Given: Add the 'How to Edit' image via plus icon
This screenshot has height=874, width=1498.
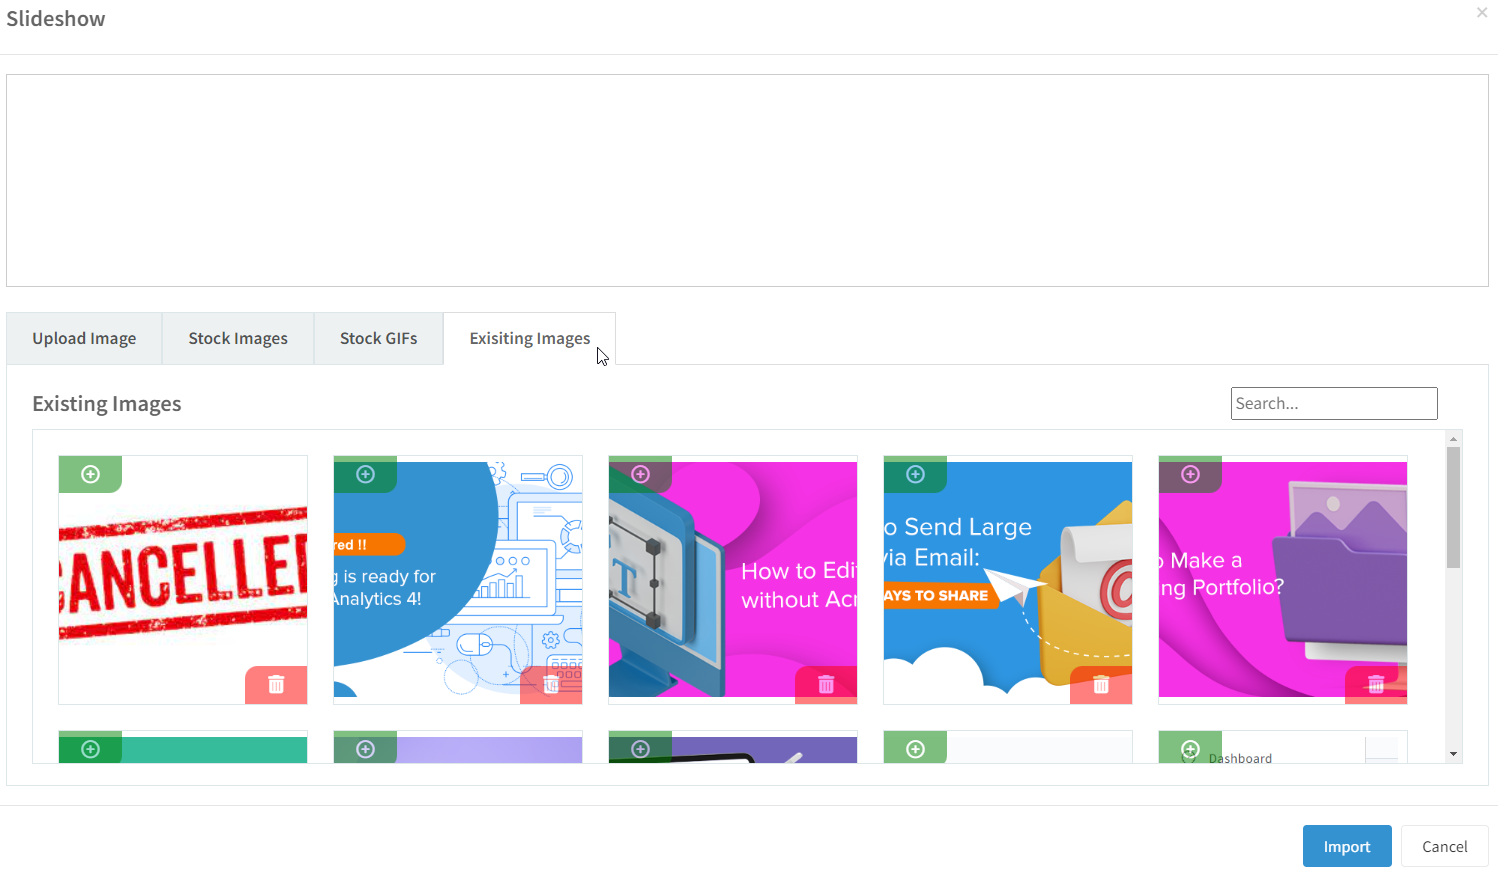Looking at the screenshot, I should (x=640, y=474).
